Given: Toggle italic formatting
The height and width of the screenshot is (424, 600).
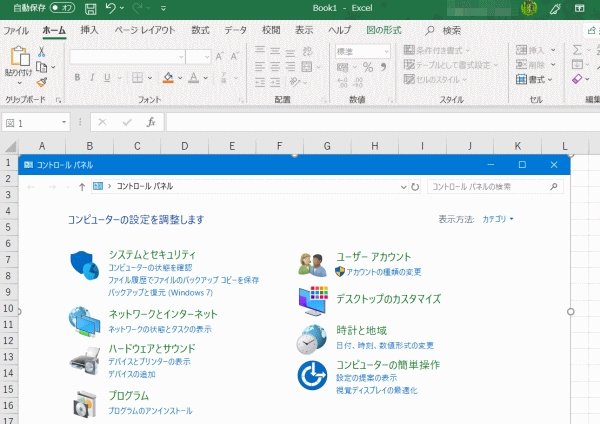Looking at the screenshot, I should pos(92,78).
